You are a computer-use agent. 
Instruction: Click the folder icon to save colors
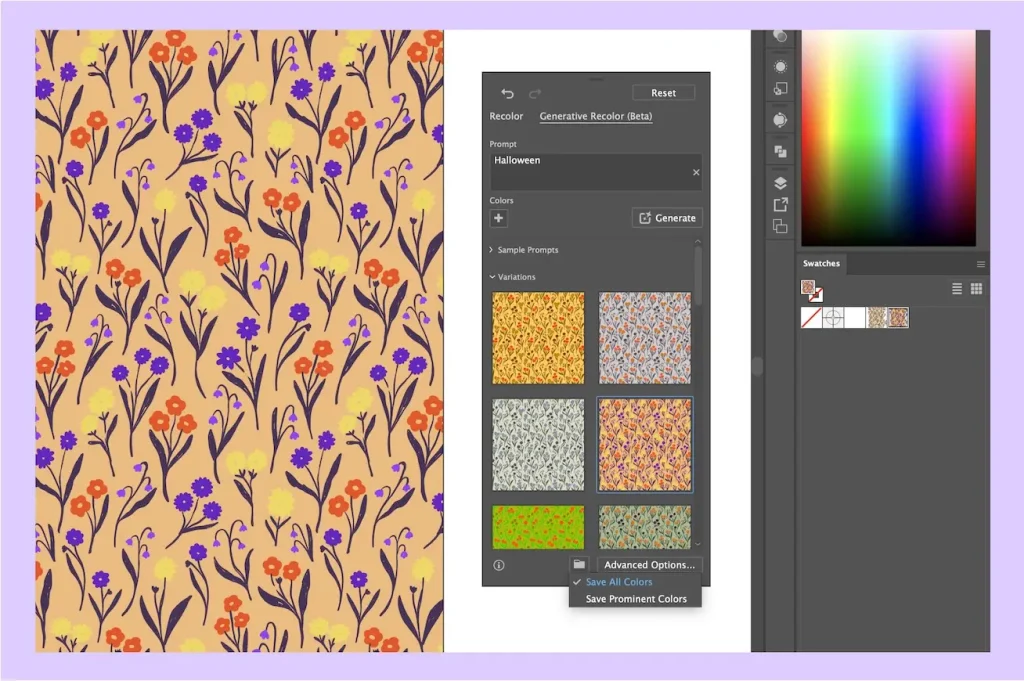[x=579, y=565]
